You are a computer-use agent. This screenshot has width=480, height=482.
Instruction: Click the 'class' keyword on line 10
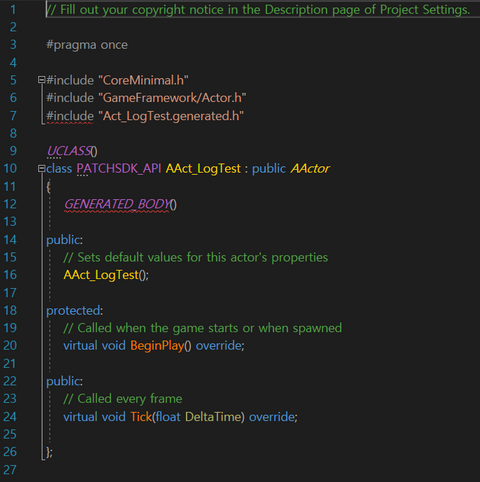pos(59,169)
